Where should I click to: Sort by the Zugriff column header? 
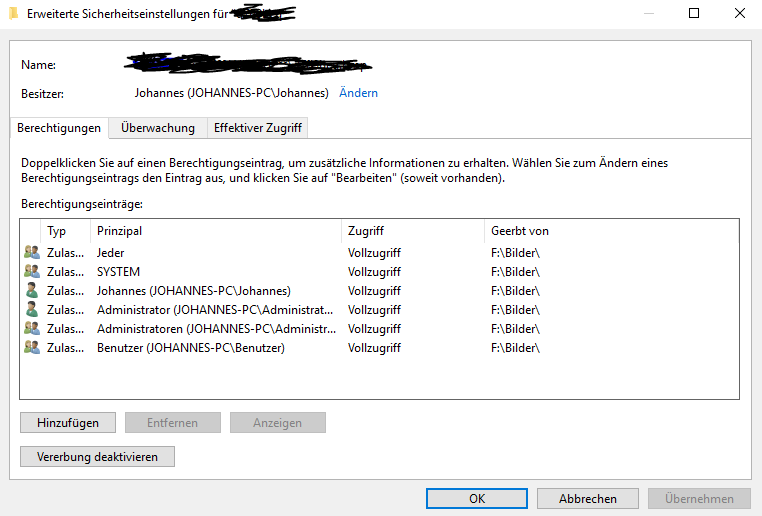[413, 231]
